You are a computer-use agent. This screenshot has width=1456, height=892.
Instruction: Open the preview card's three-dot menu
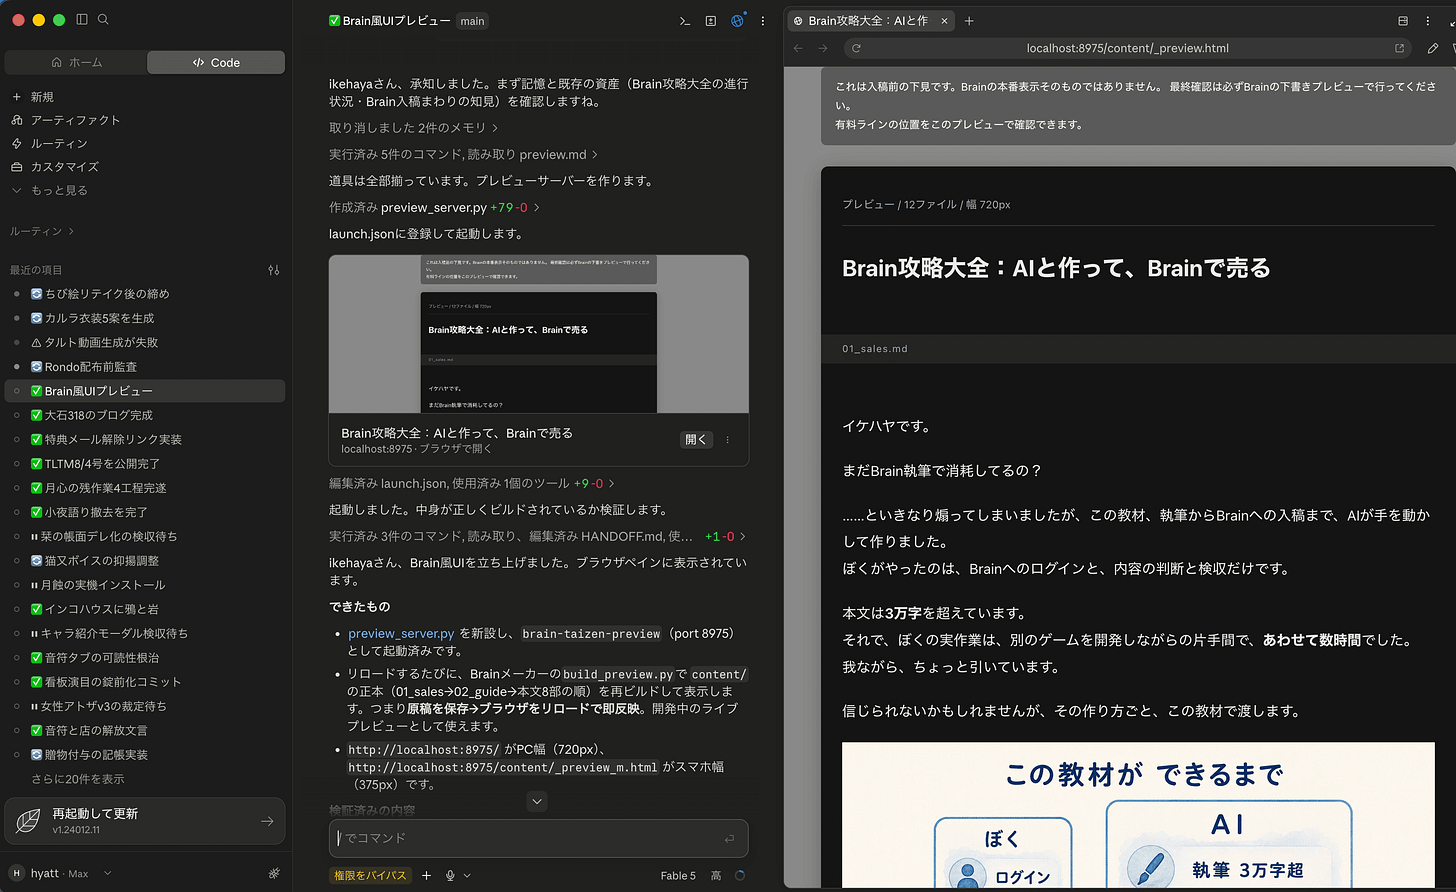click(727, 440)
